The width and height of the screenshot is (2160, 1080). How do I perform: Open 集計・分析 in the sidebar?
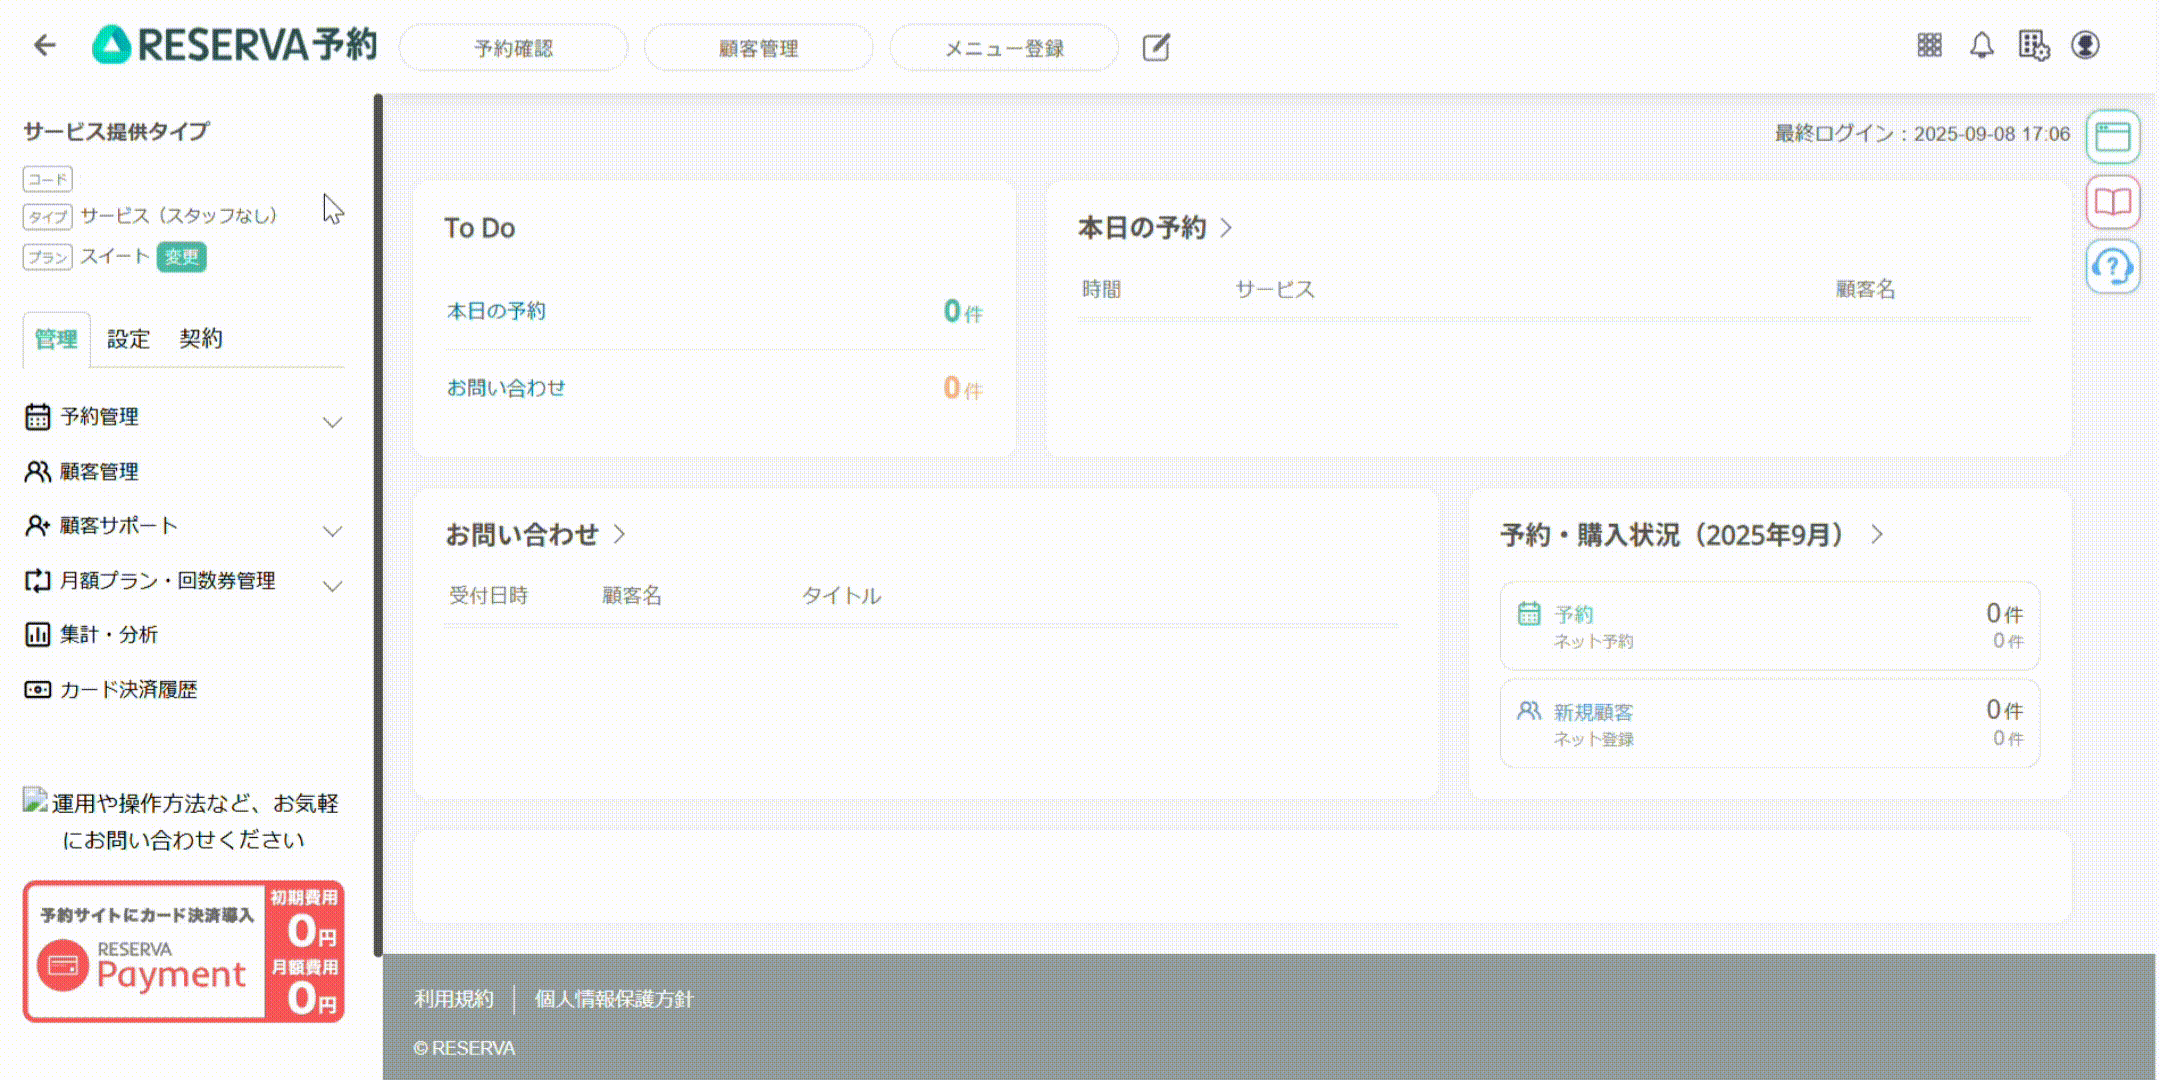coord(109,635)
